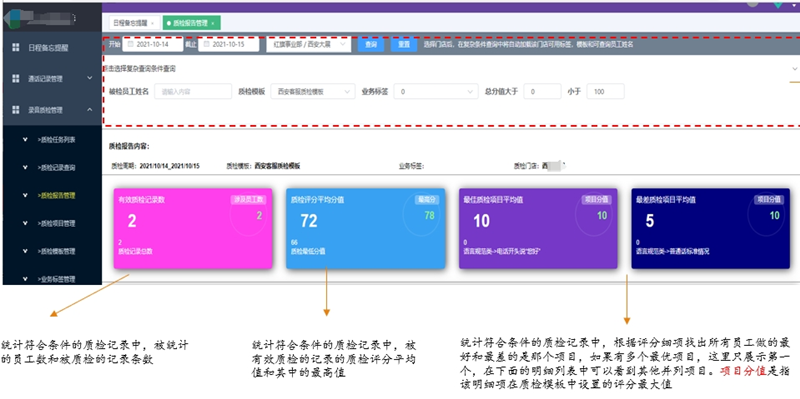This screenshot has width=800, height=399.
Task: Click the text 语言规范类->普通话标准情况
Action: [672, 252]
